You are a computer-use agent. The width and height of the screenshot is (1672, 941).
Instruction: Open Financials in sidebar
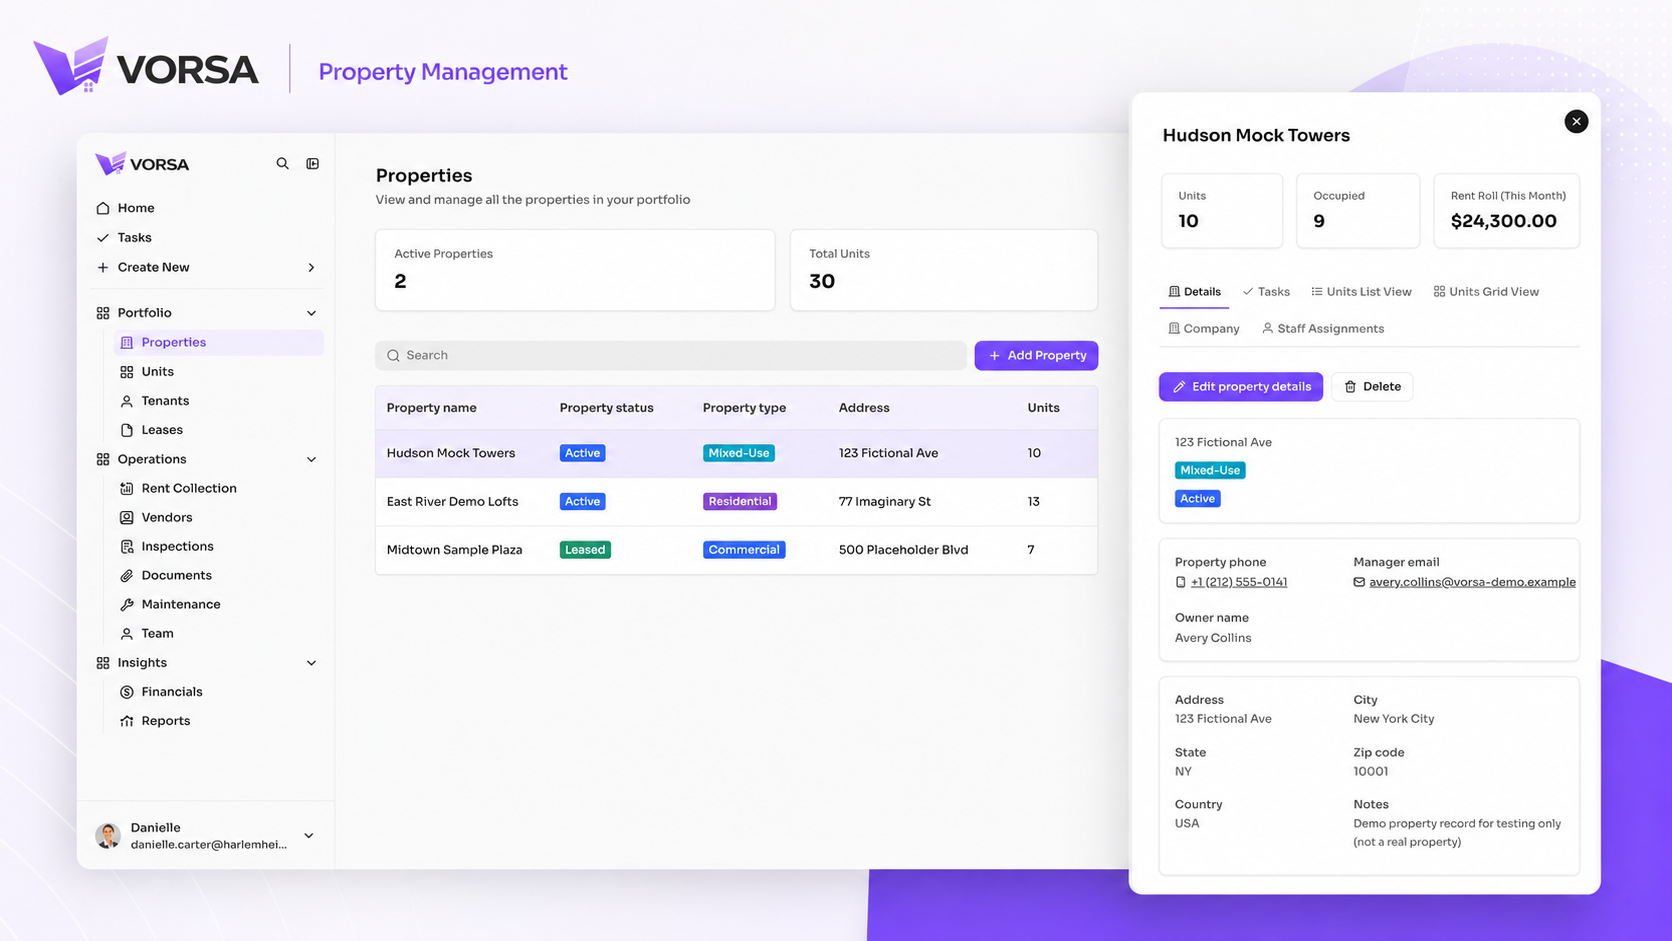(171, 691)
